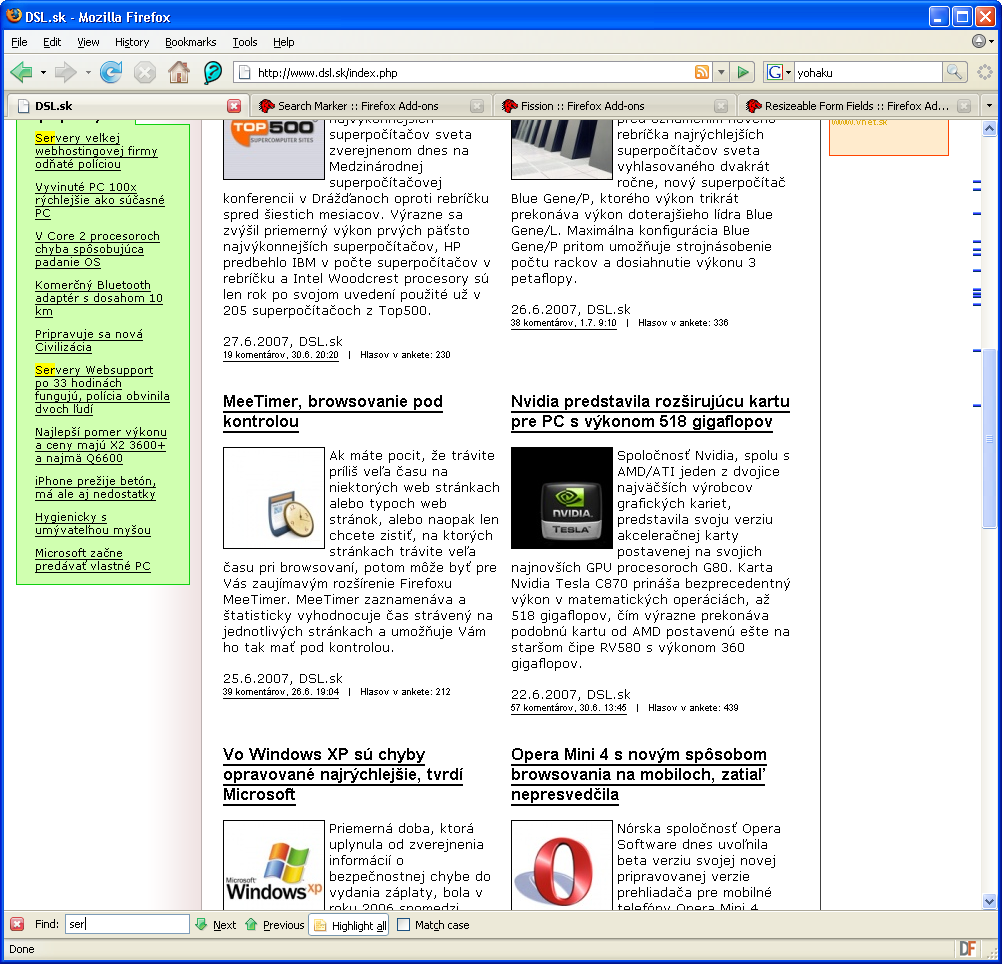1002x964 pixels.
Task: Click the Microsoft Windows XP logo thumbnail
Action: 274,865
